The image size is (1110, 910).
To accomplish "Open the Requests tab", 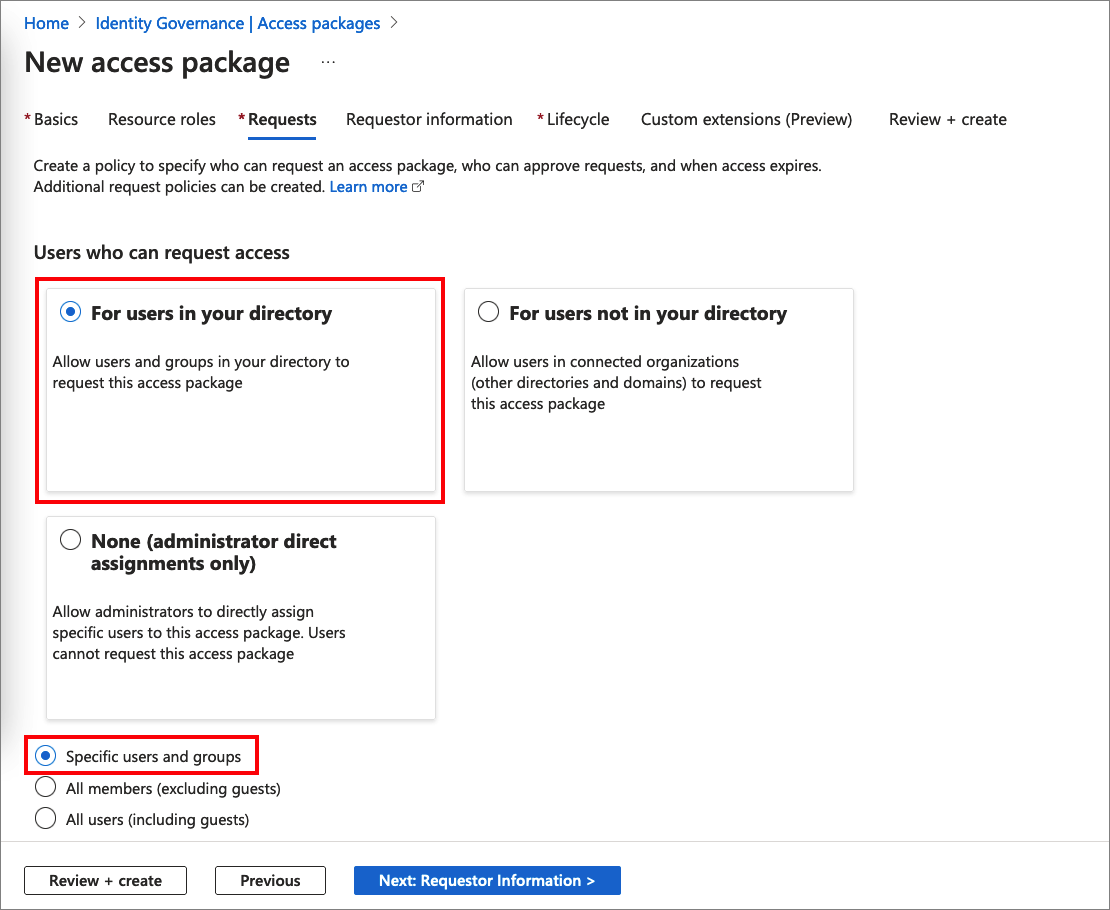I will tap(282, 119).
